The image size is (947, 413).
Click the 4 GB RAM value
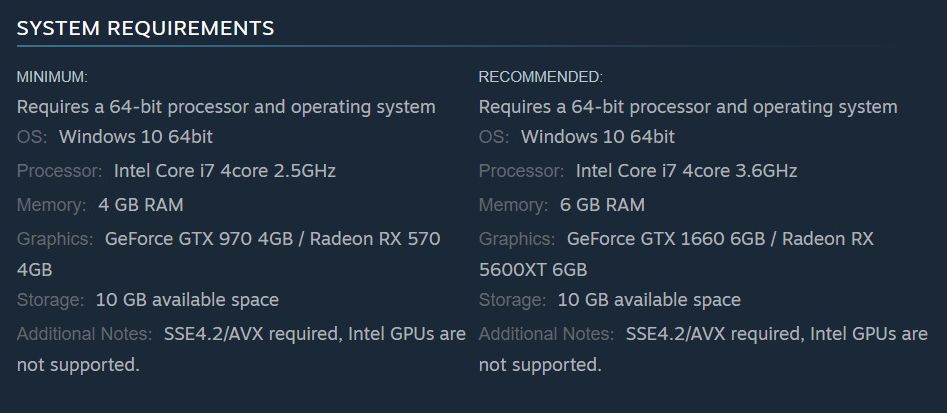click(x=141, y=205)
